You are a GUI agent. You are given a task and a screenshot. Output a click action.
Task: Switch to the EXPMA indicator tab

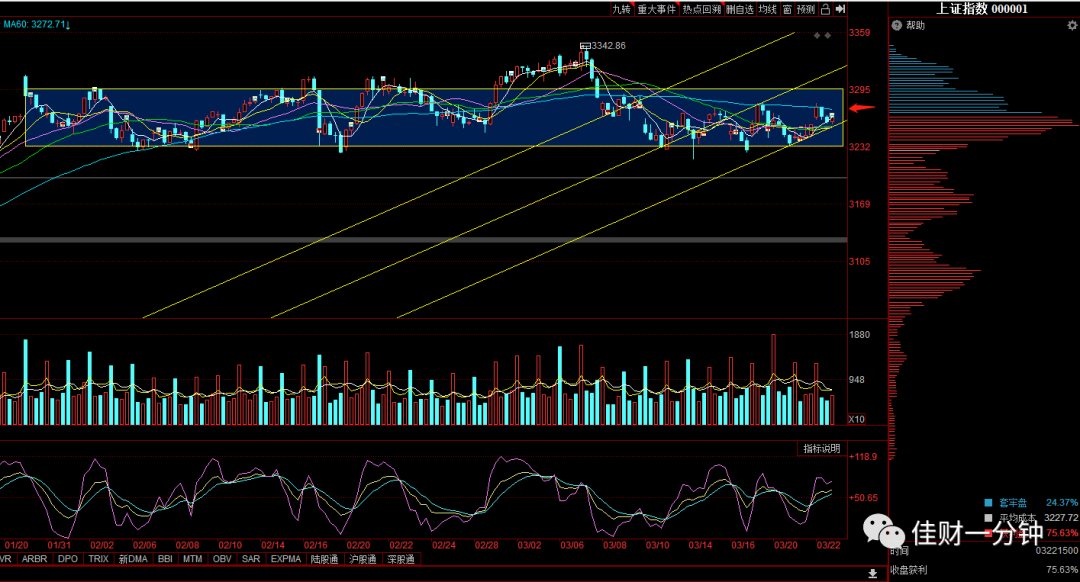tap(286, 559)
